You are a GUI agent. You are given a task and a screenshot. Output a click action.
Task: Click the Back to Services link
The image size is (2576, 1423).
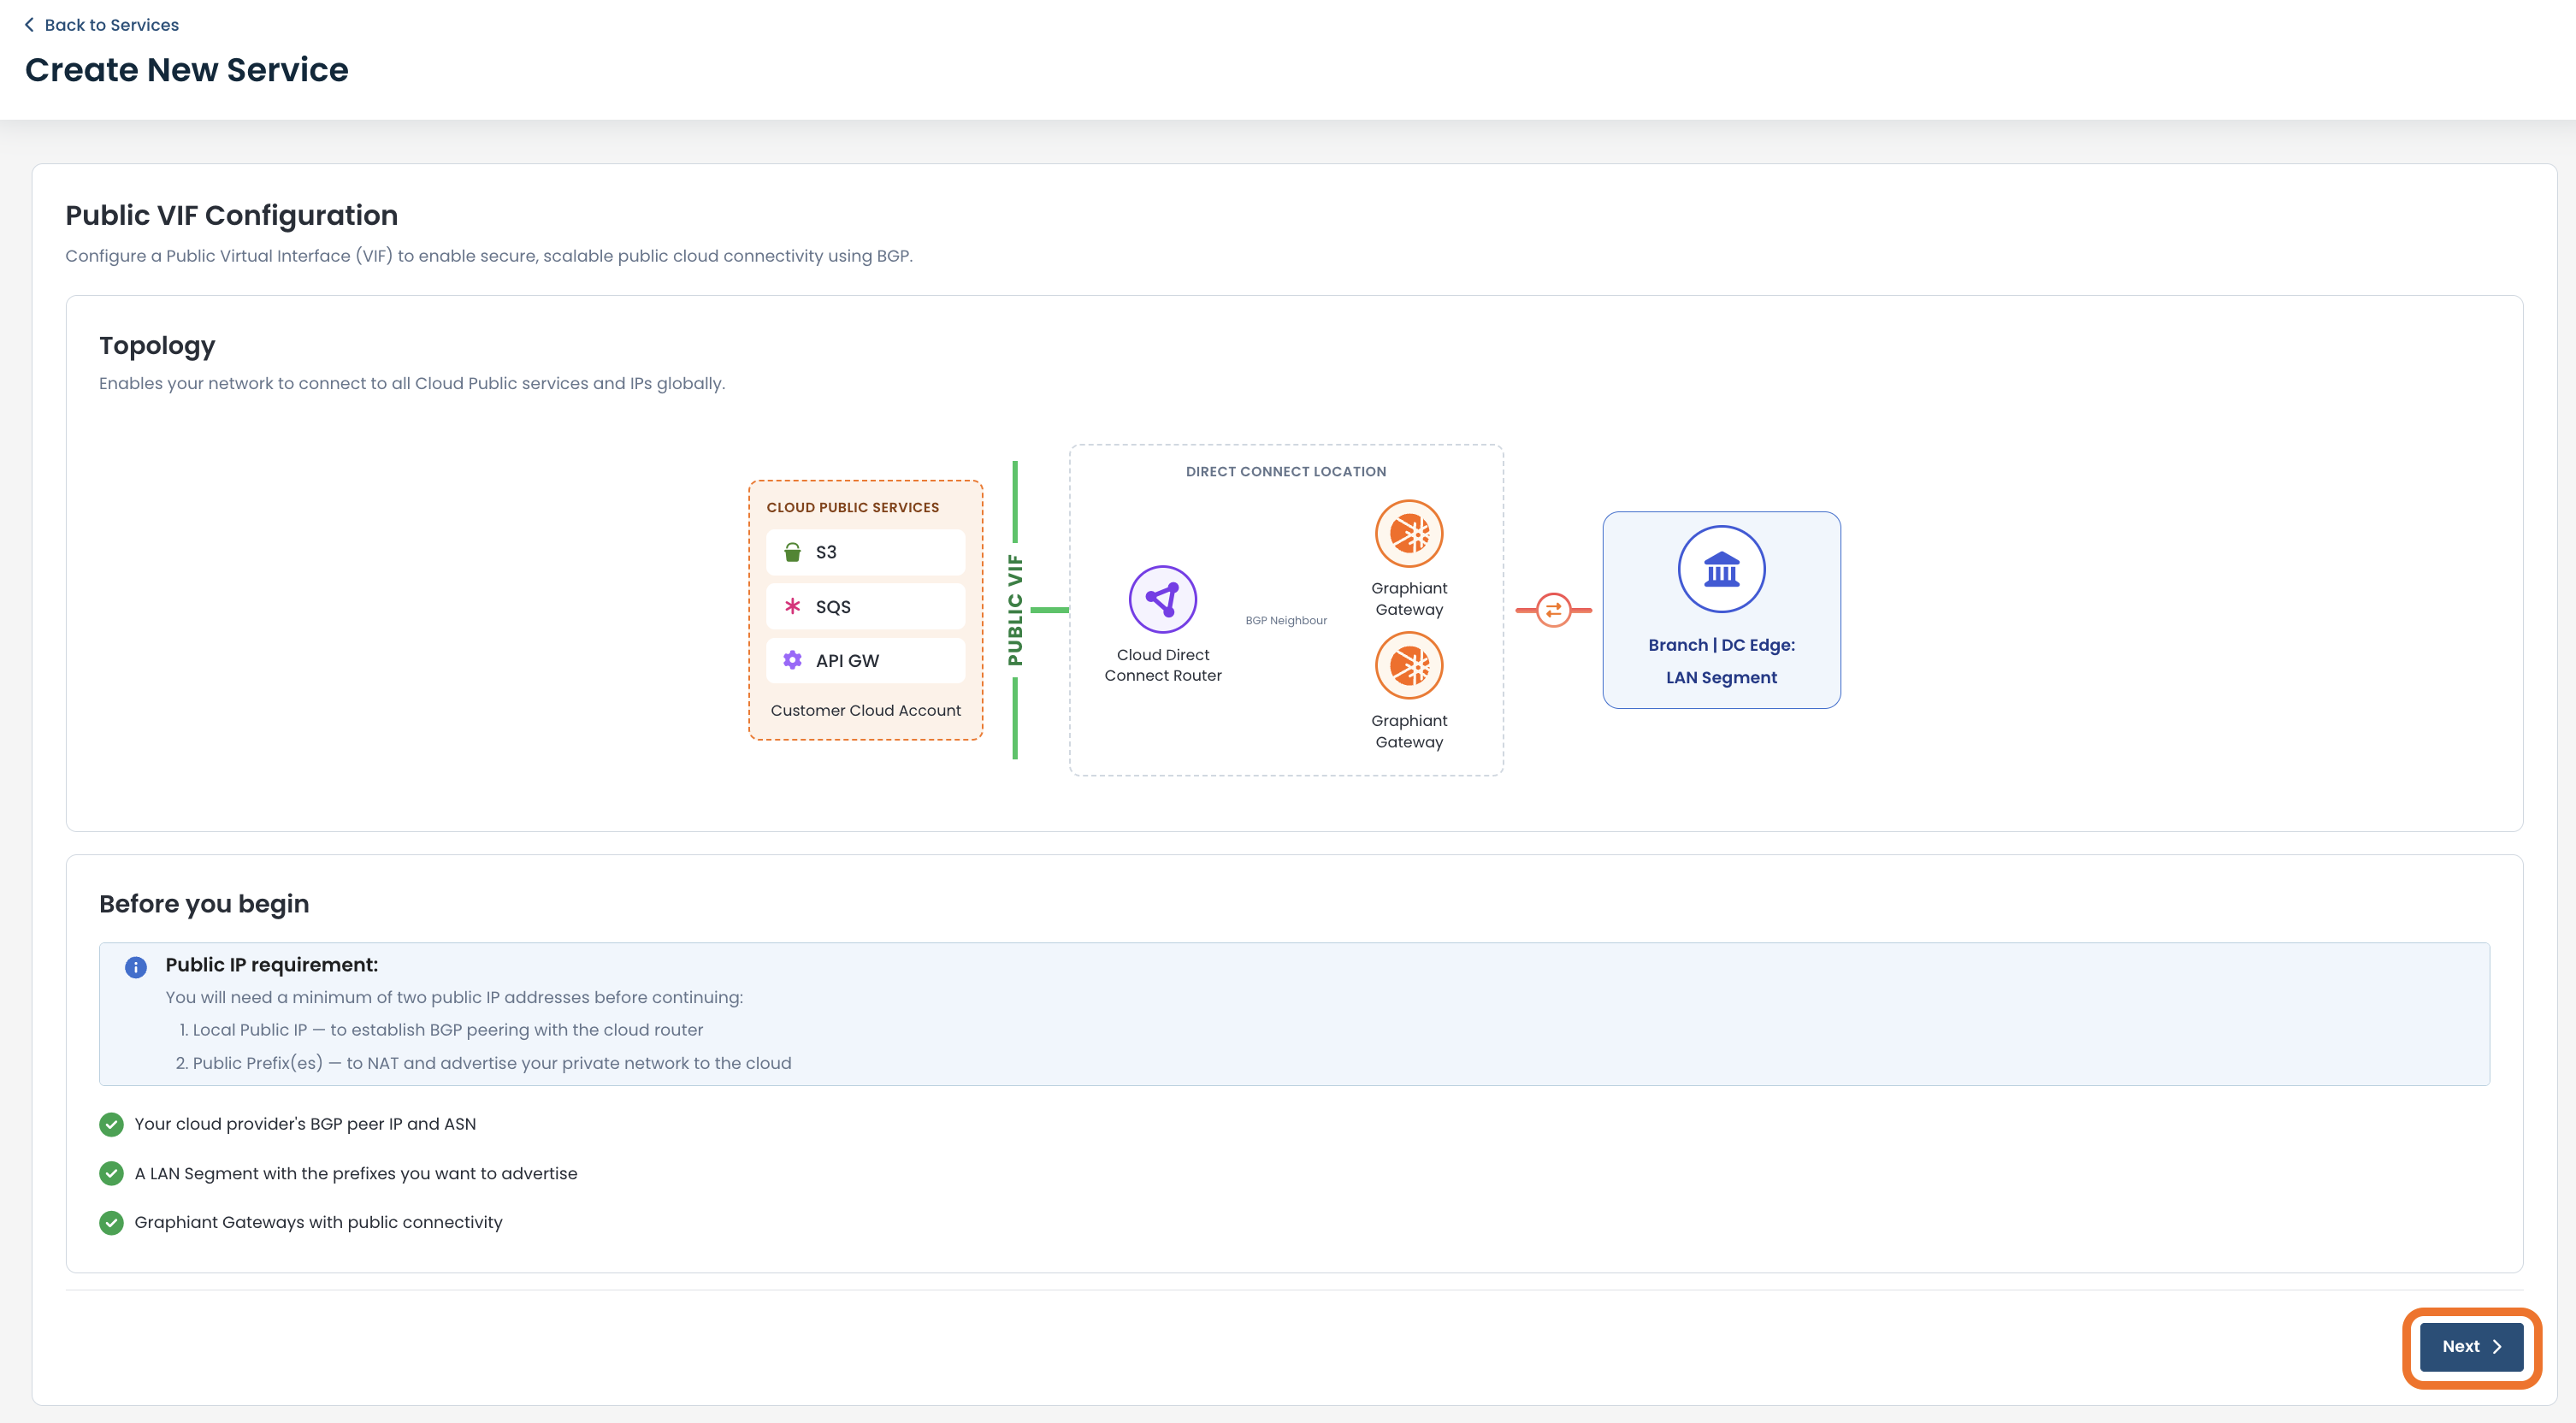click(x=101, y=25)
